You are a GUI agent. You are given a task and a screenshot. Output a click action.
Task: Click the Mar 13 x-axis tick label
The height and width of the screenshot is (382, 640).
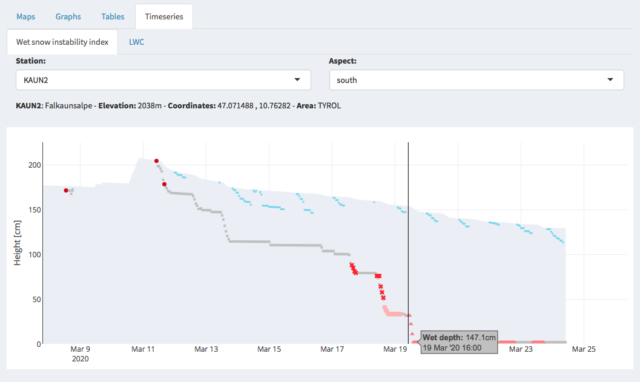coord(206,349)
